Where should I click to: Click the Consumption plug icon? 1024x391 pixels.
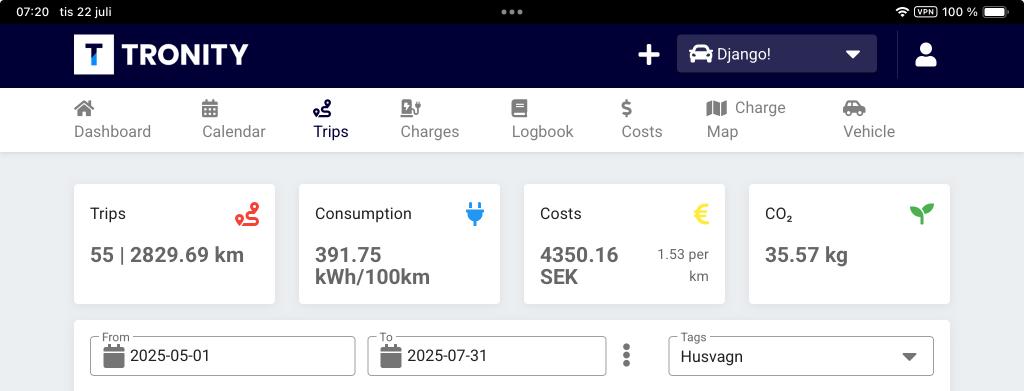click(475, 214)
